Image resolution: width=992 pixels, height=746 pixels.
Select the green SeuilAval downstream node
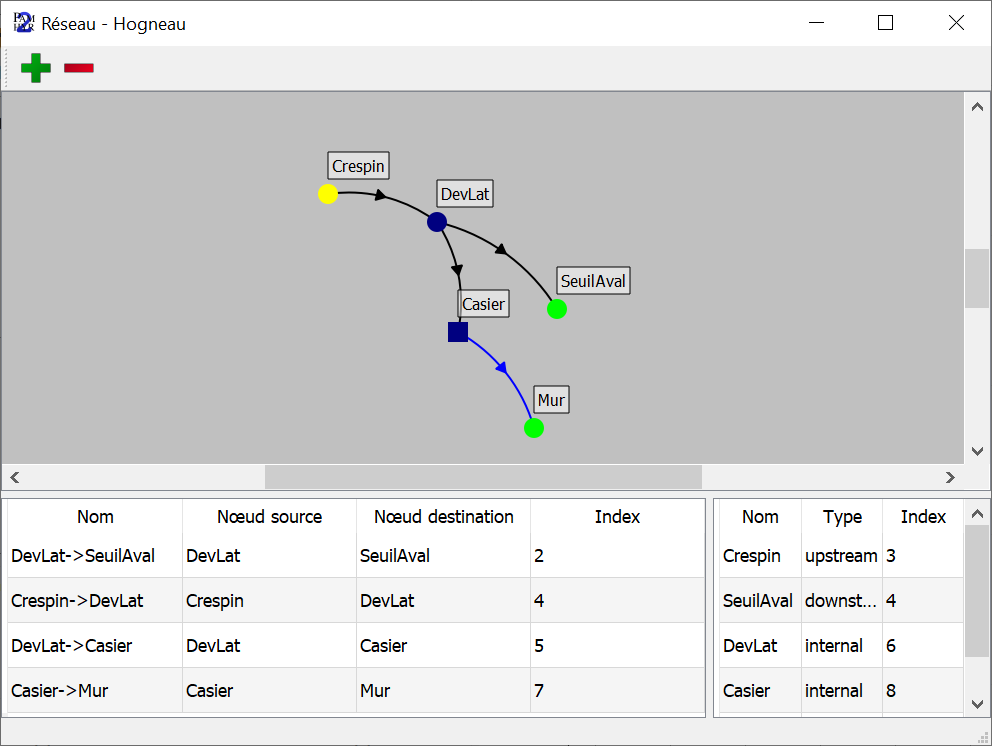coord(557,309)
